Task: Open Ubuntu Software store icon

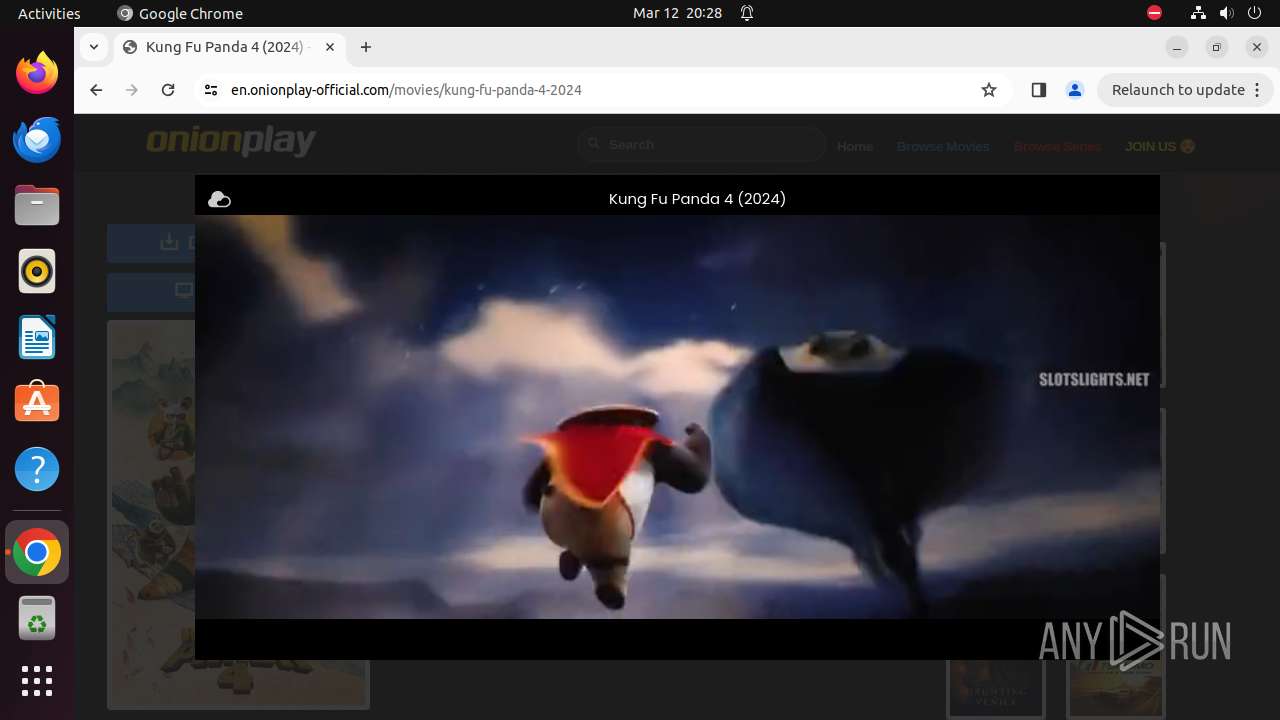Action: coord(37,403)
